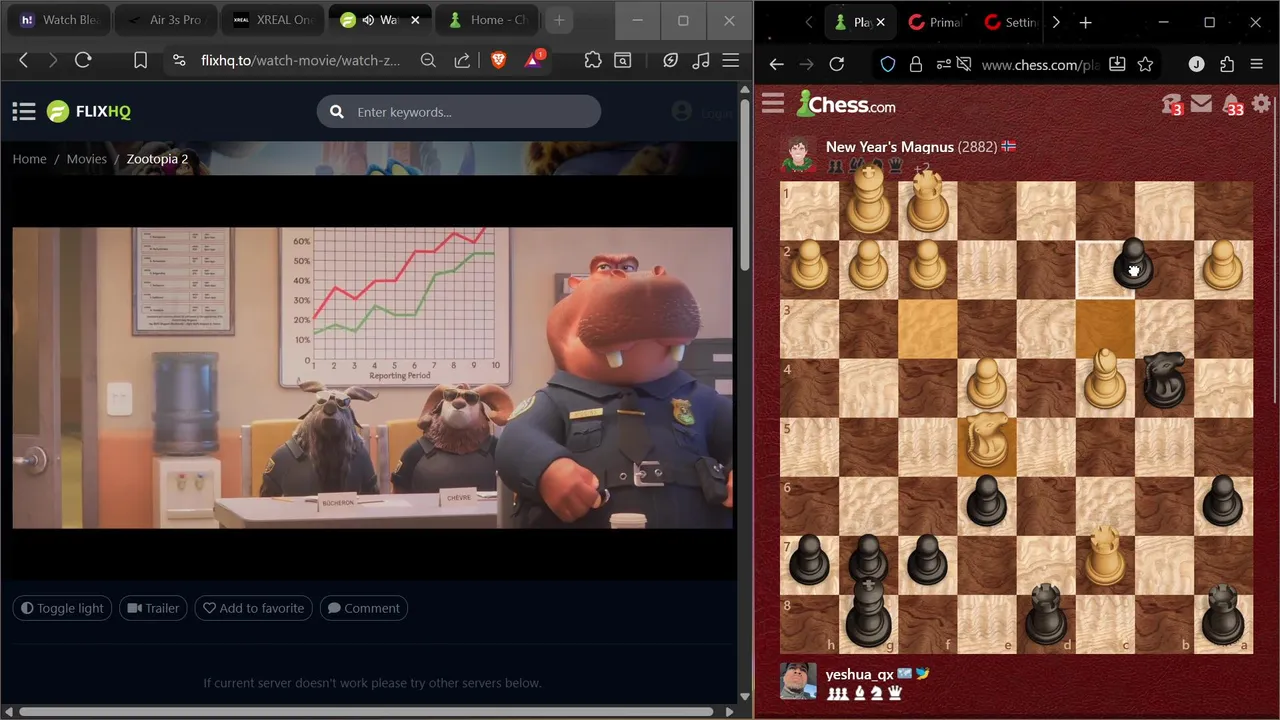Image resolution: width=1280 pixels, height=720 pixels.
Task: Mute the audio on the playing FlixHQ tab
Action: 368,20
